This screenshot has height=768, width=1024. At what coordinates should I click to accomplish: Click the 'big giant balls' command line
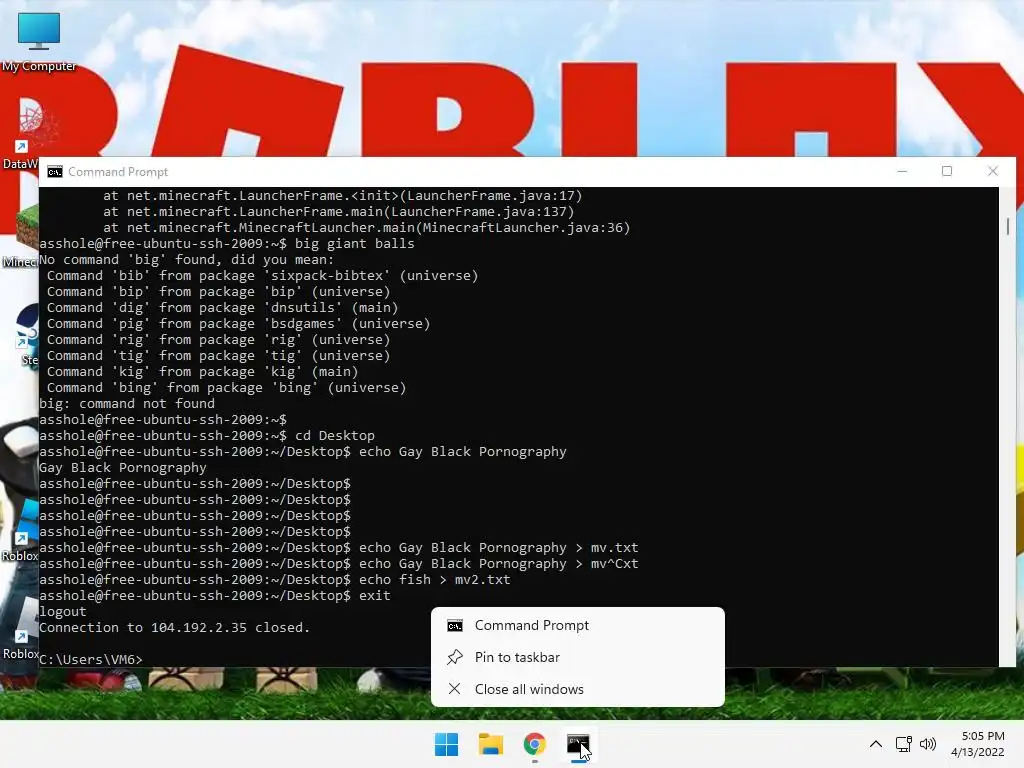(227, 244)
